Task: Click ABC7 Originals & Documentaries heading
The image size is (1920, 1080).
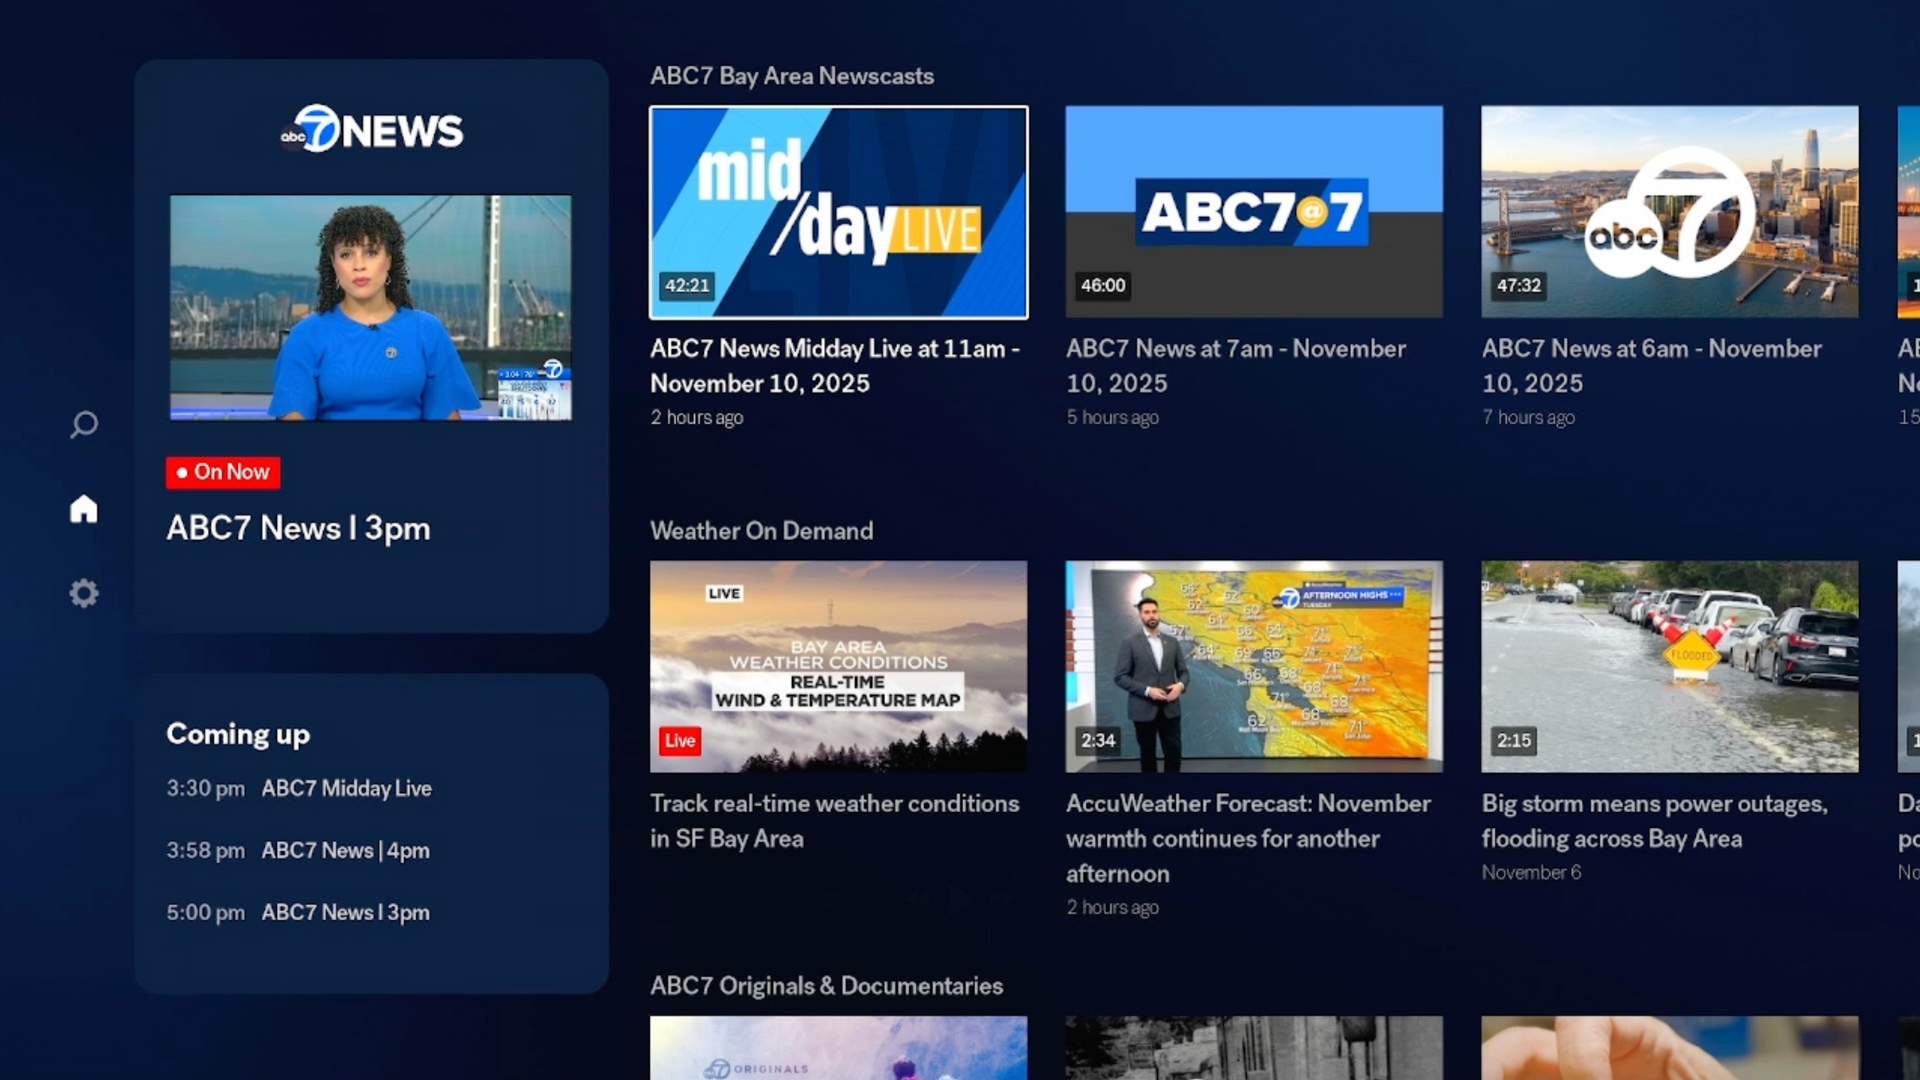Action: [827, 986]
